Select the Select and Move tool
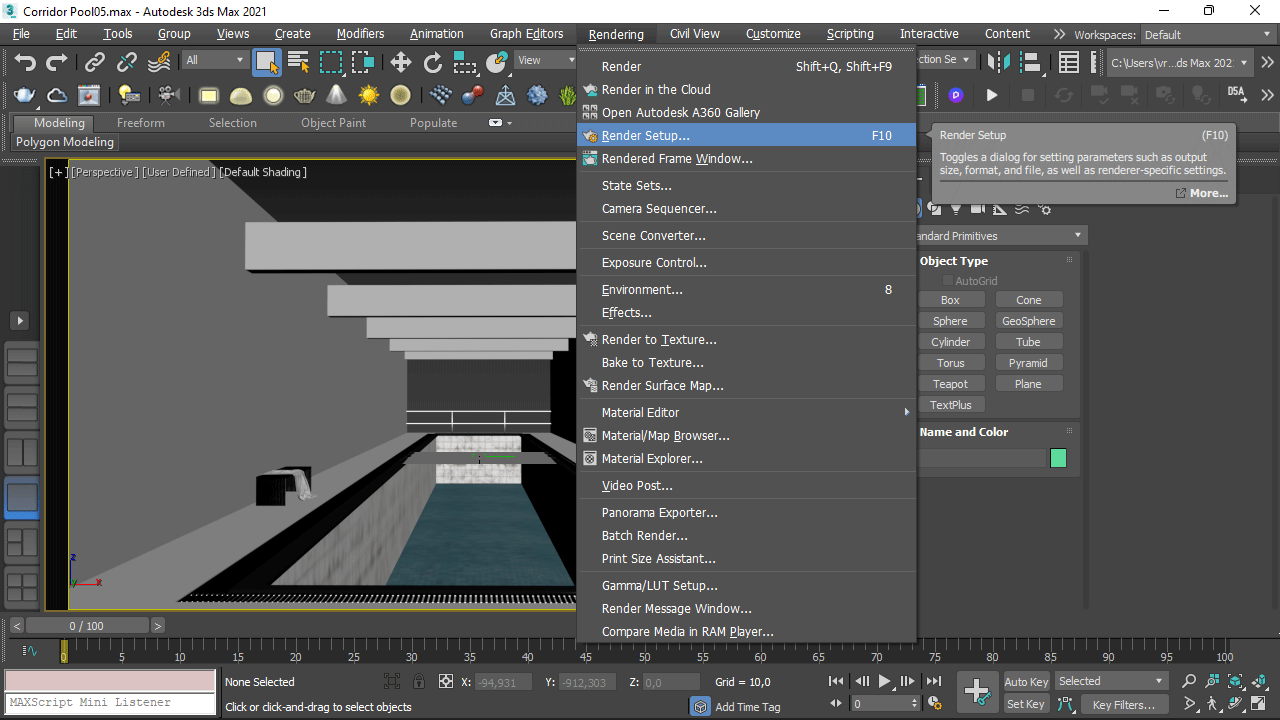Viewport: 1280px width, 720px height. pyautogui.click(x=400, y=62)
